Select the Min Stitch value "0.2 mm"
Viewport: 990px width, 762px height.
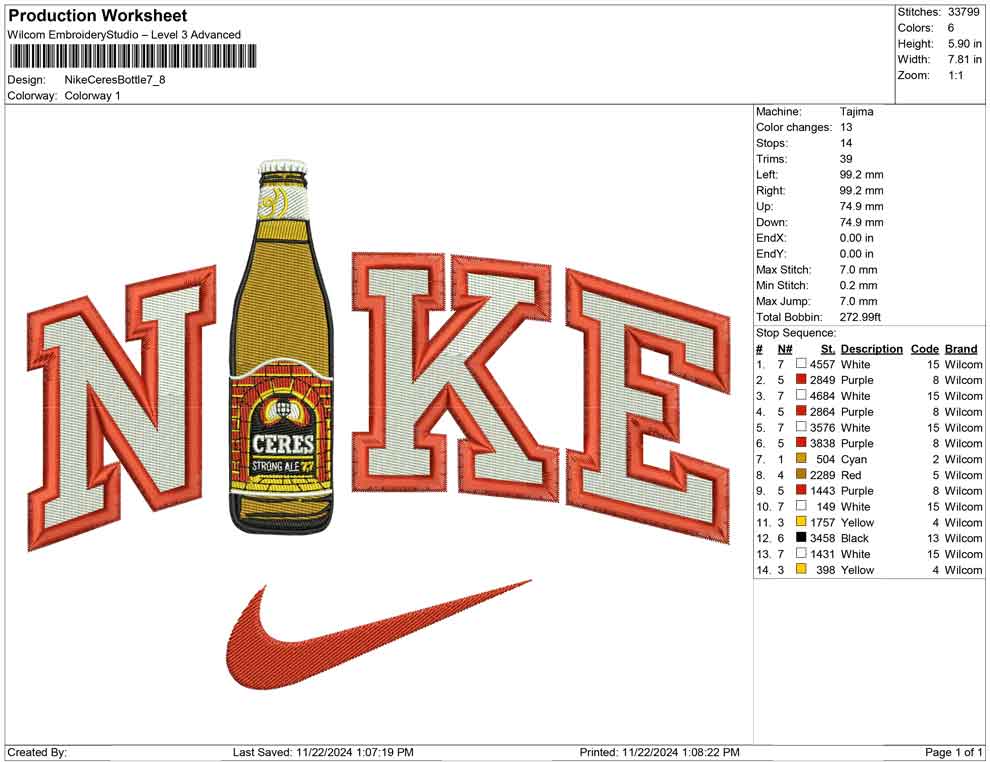coord(859,285)
